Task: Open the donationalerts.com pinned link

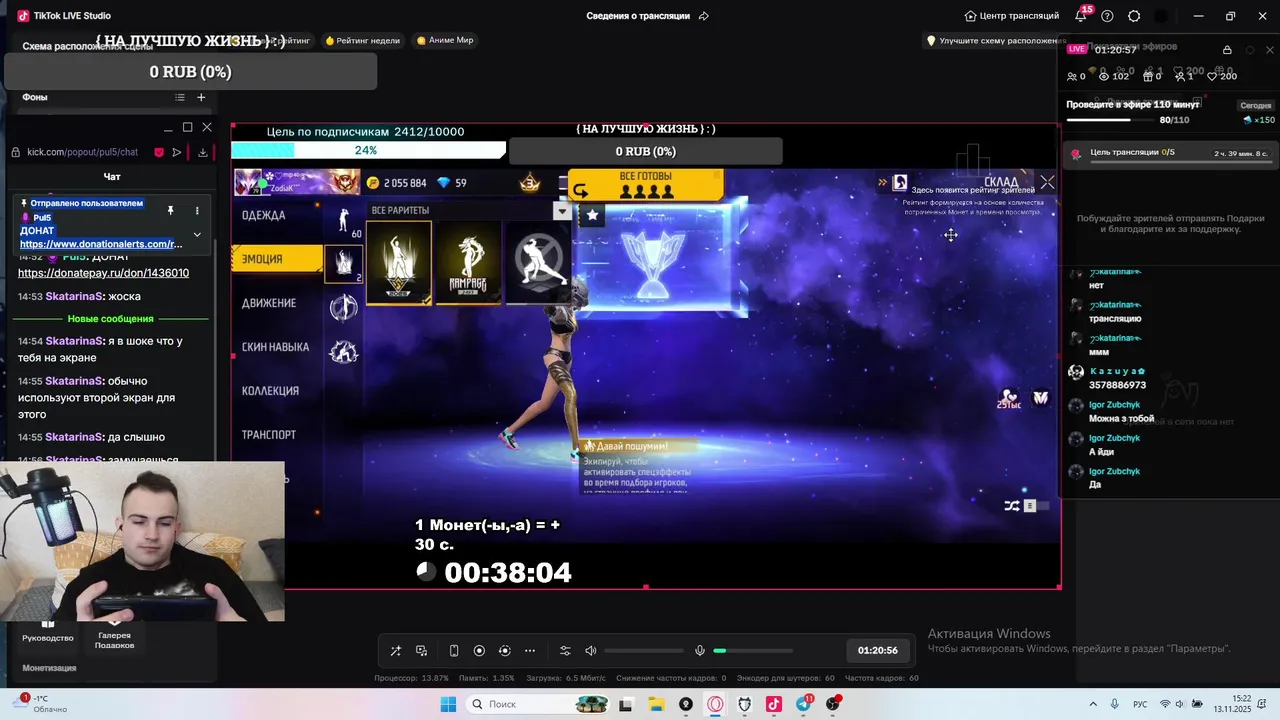Action: pyautogui.click(x=101, y=244)
